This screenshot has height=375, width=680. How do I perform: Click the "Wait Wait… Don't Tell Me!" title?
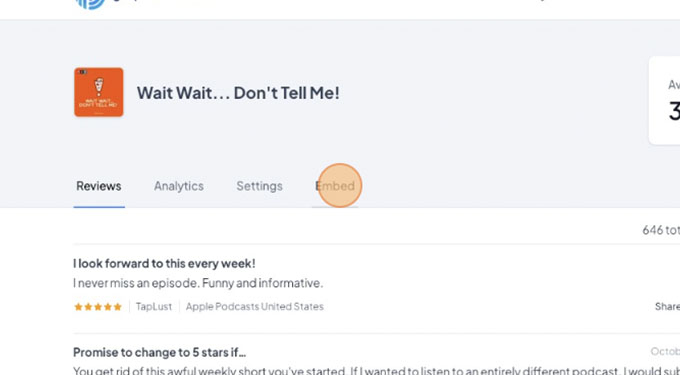tap(238, 93)
